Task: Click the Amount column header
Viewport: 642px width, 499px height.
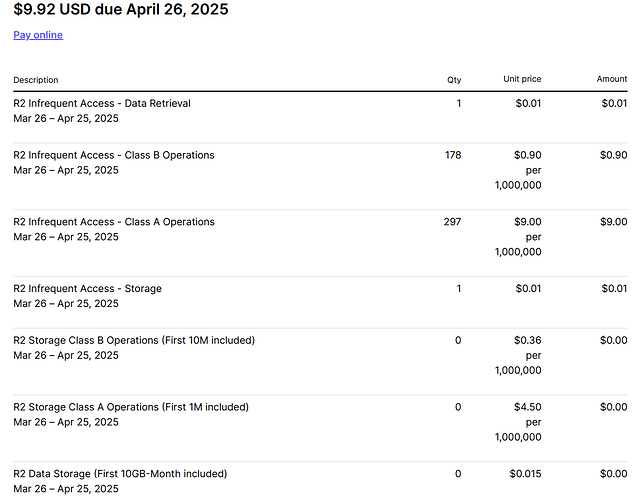Action: [612, 79]
